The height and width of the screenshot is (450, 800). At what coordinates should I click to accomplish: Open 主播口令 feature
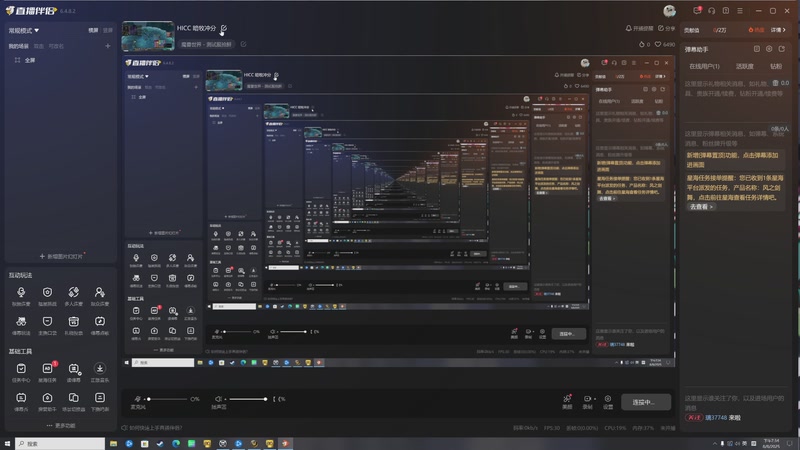(47, 325)
